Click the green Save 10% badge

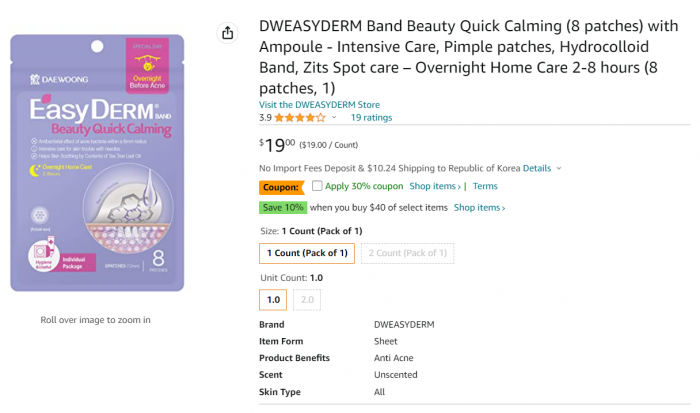click(x=283, y=208)
